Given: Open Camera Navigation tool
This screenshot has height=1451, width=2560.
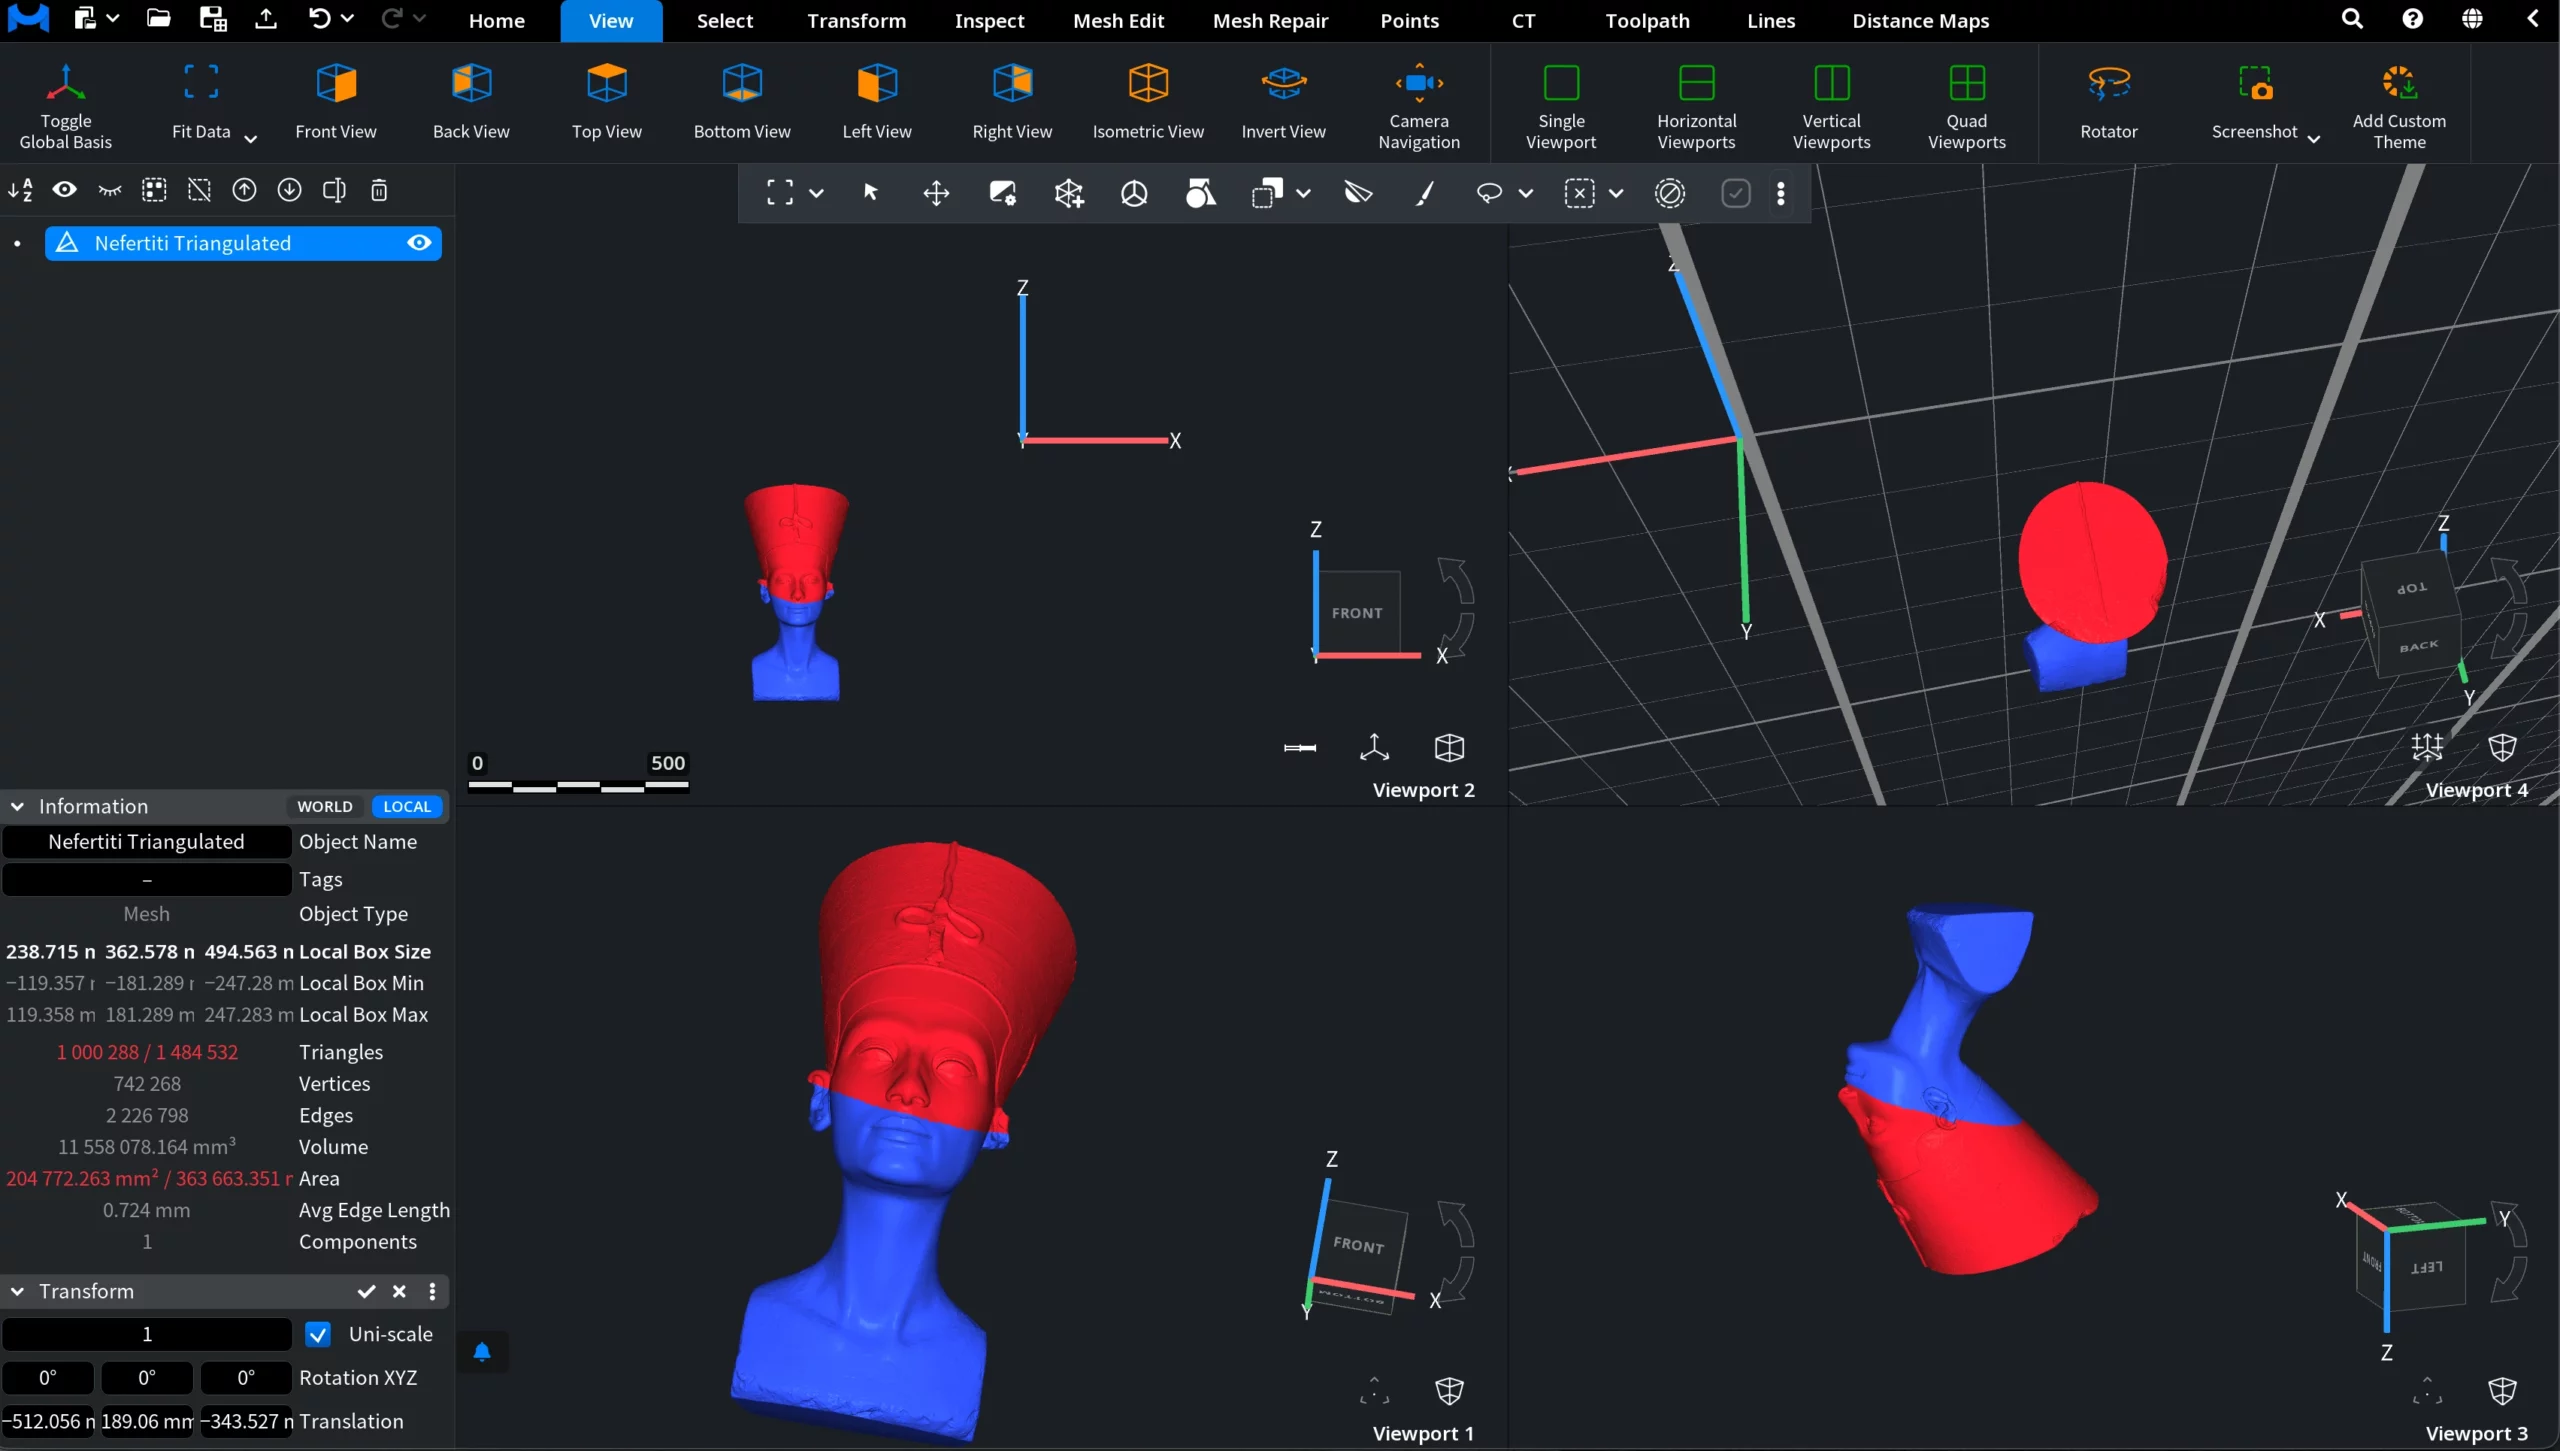Looking at the screenshot, I should [1419, 104].
